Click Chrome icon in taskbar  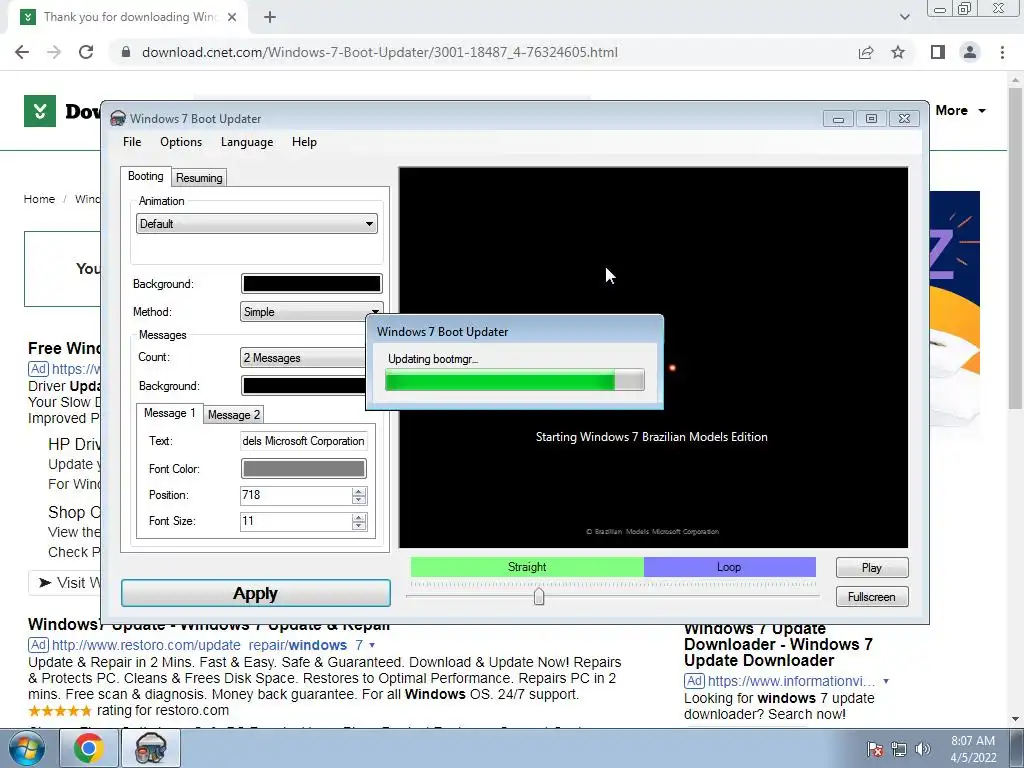point(88,748)
